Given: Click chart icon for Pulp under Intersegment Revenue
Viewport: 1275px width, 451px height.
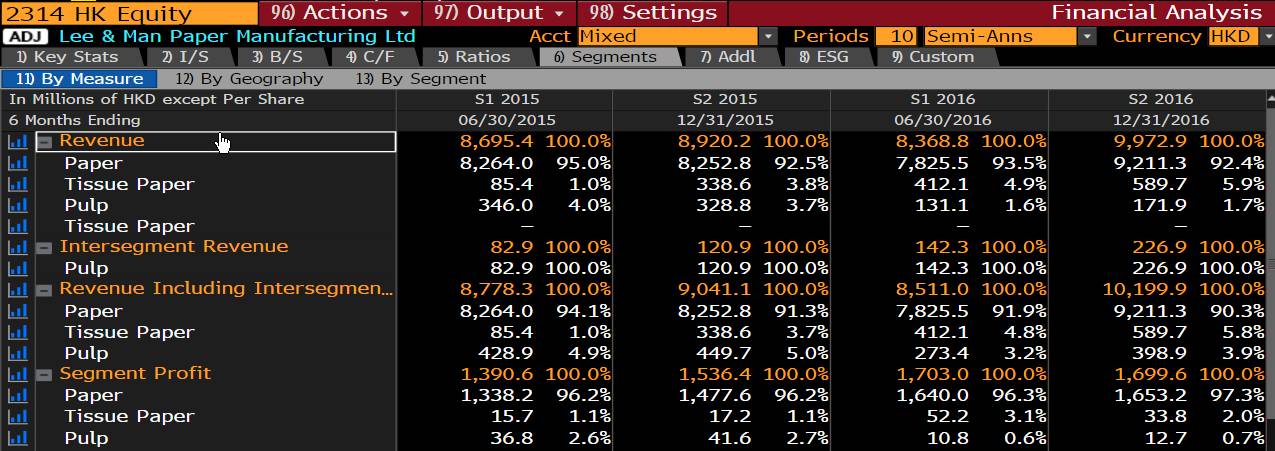Looking at the screenshot, I should (x=17, y=268).
